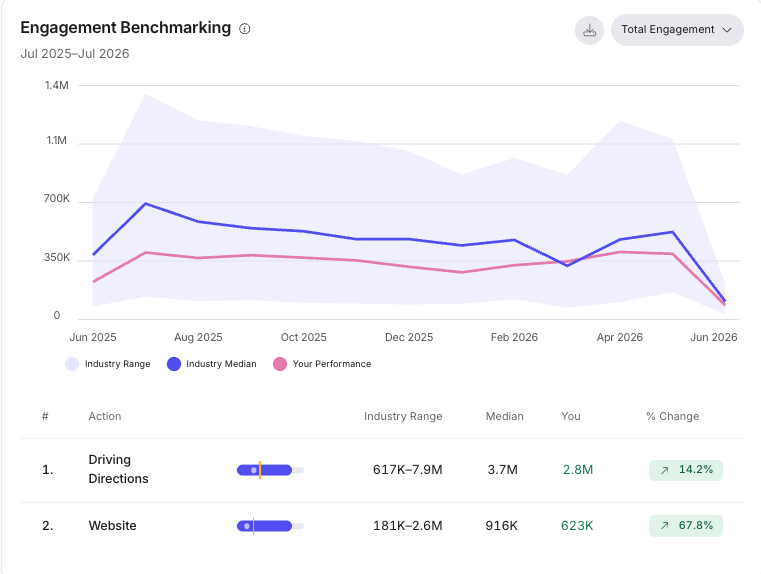The width and height of the screenshot is (761, 574).
Task: Click the Your Performance pink legend swatch
Action: tap(280, 364)
